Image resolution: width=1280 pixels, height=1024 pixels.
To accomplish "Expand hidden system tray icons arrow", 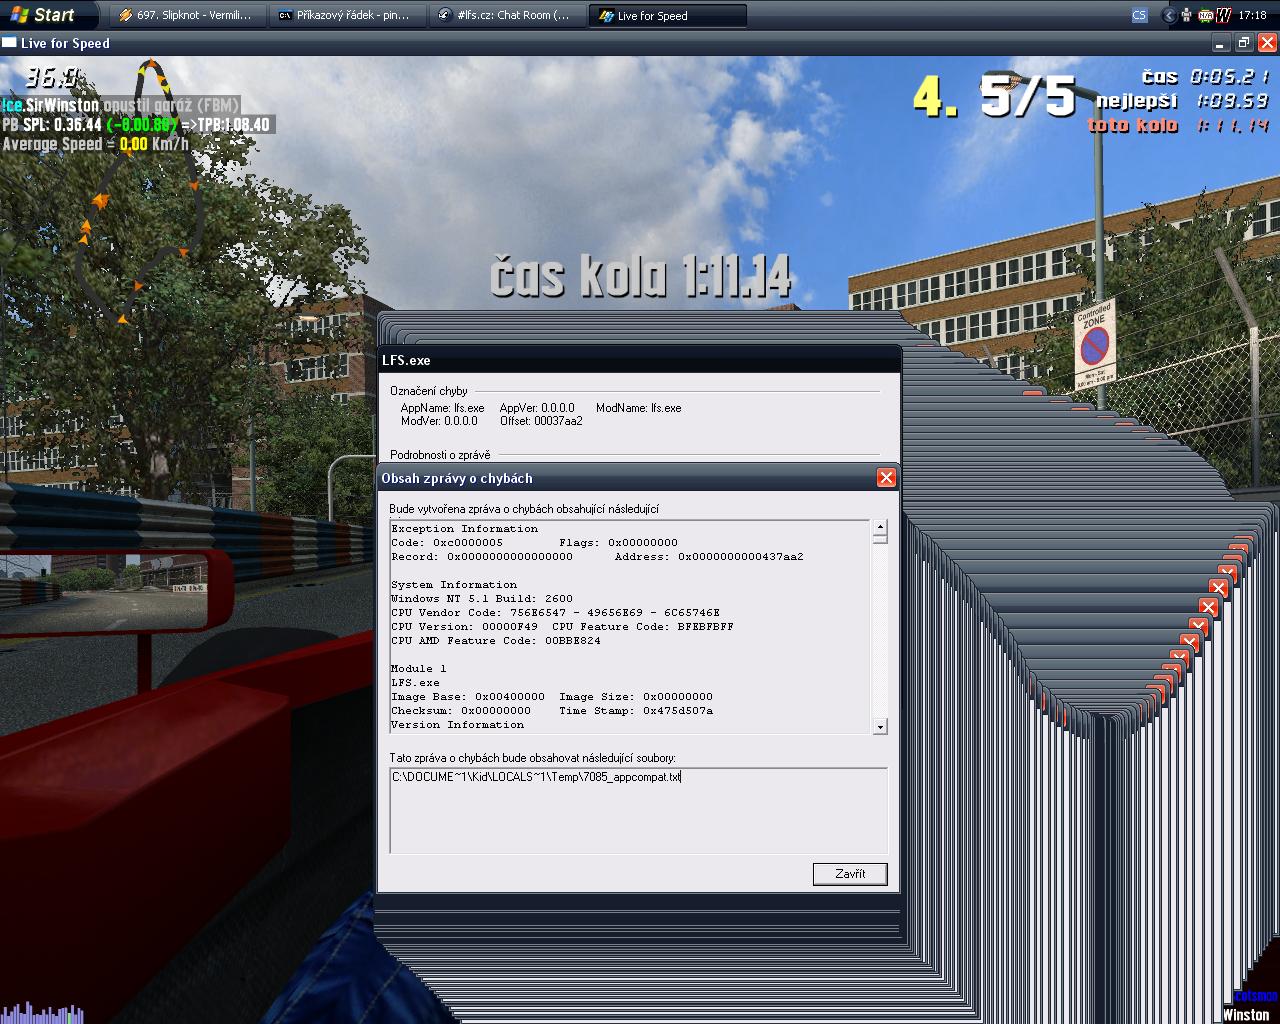I will coord(1168,15).
